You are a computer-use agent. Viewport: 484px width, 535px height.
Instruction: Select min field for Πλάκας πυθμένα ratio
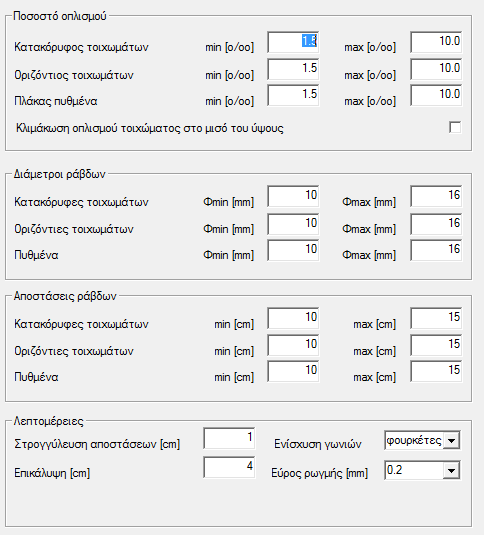pyautogui.click(x=293, y=95)
